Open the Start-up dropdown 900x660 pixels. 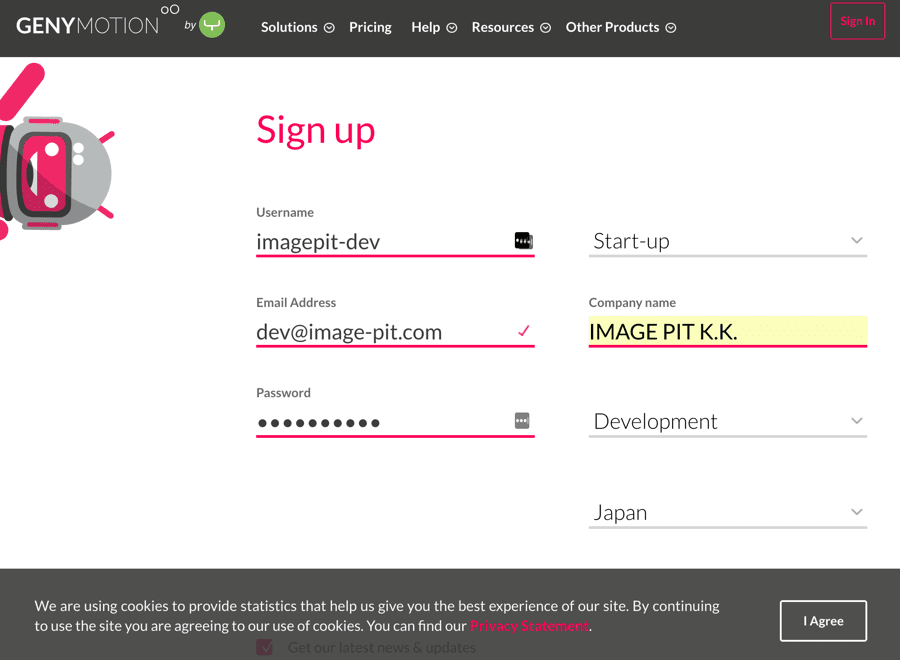point(727,241)
